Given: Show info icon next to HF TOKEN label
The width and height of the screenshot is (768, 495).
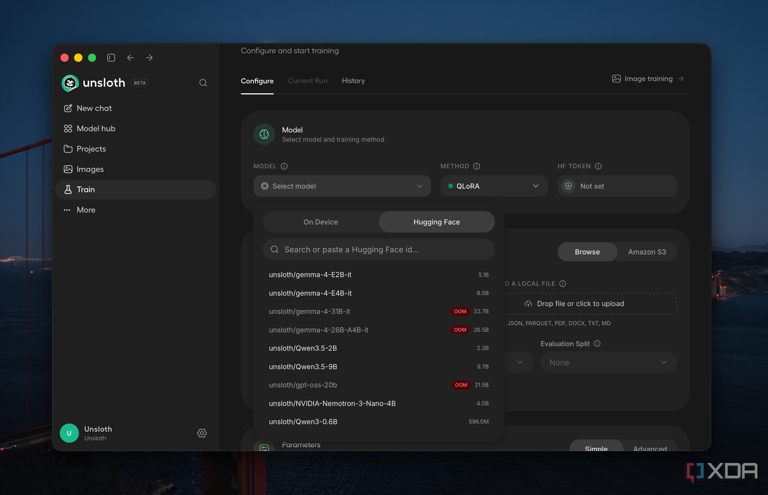Looking at the screenshot, I should point(598,166).
